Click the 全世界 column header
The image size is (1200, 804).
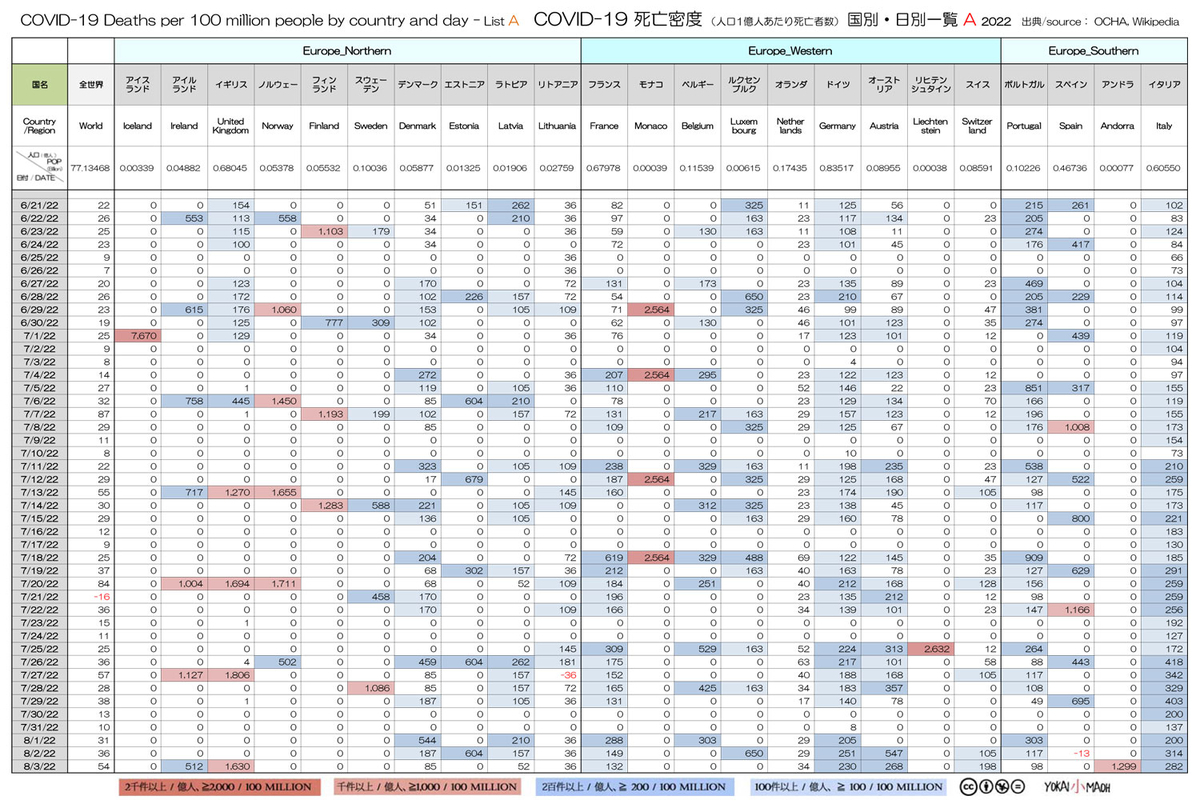pos(91,85)
